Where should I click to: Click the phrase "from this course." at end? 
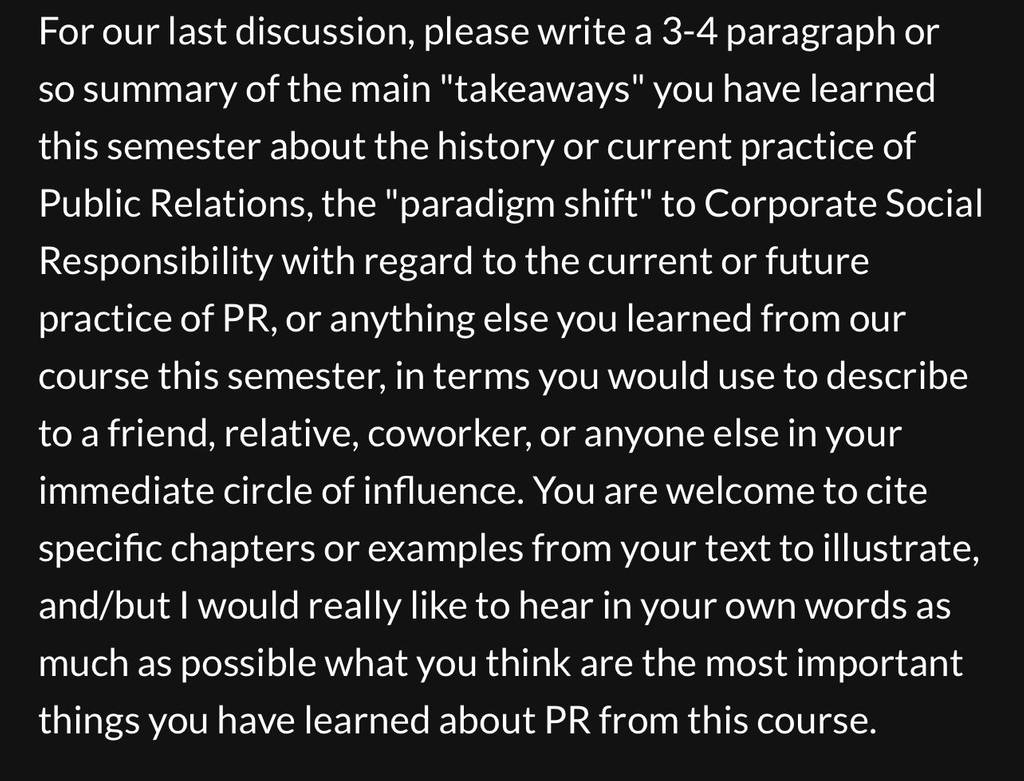pyautogui.click(x=737, y=720)
